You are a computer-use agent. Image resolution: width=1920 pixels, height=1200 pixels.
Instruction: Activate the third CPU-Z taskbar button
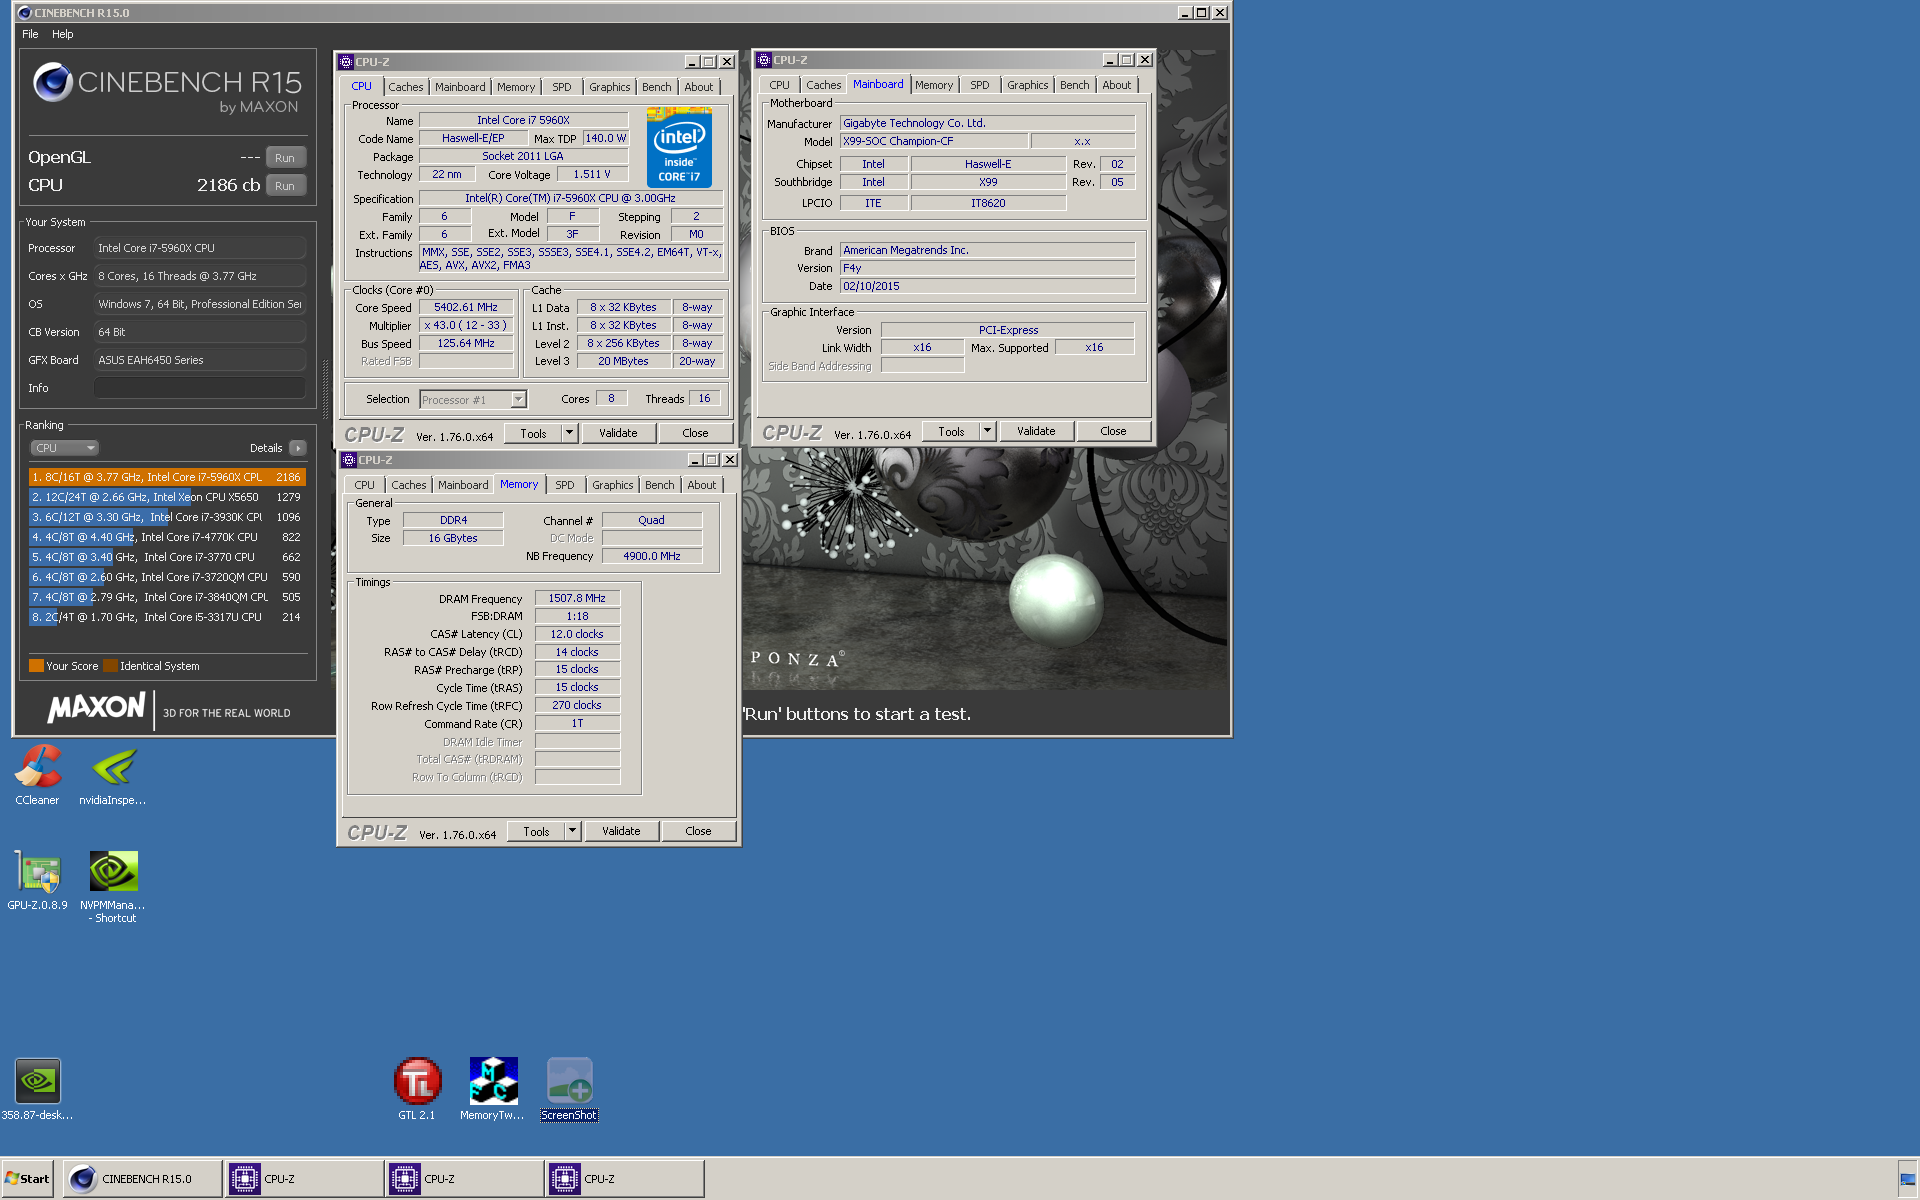624,1179
